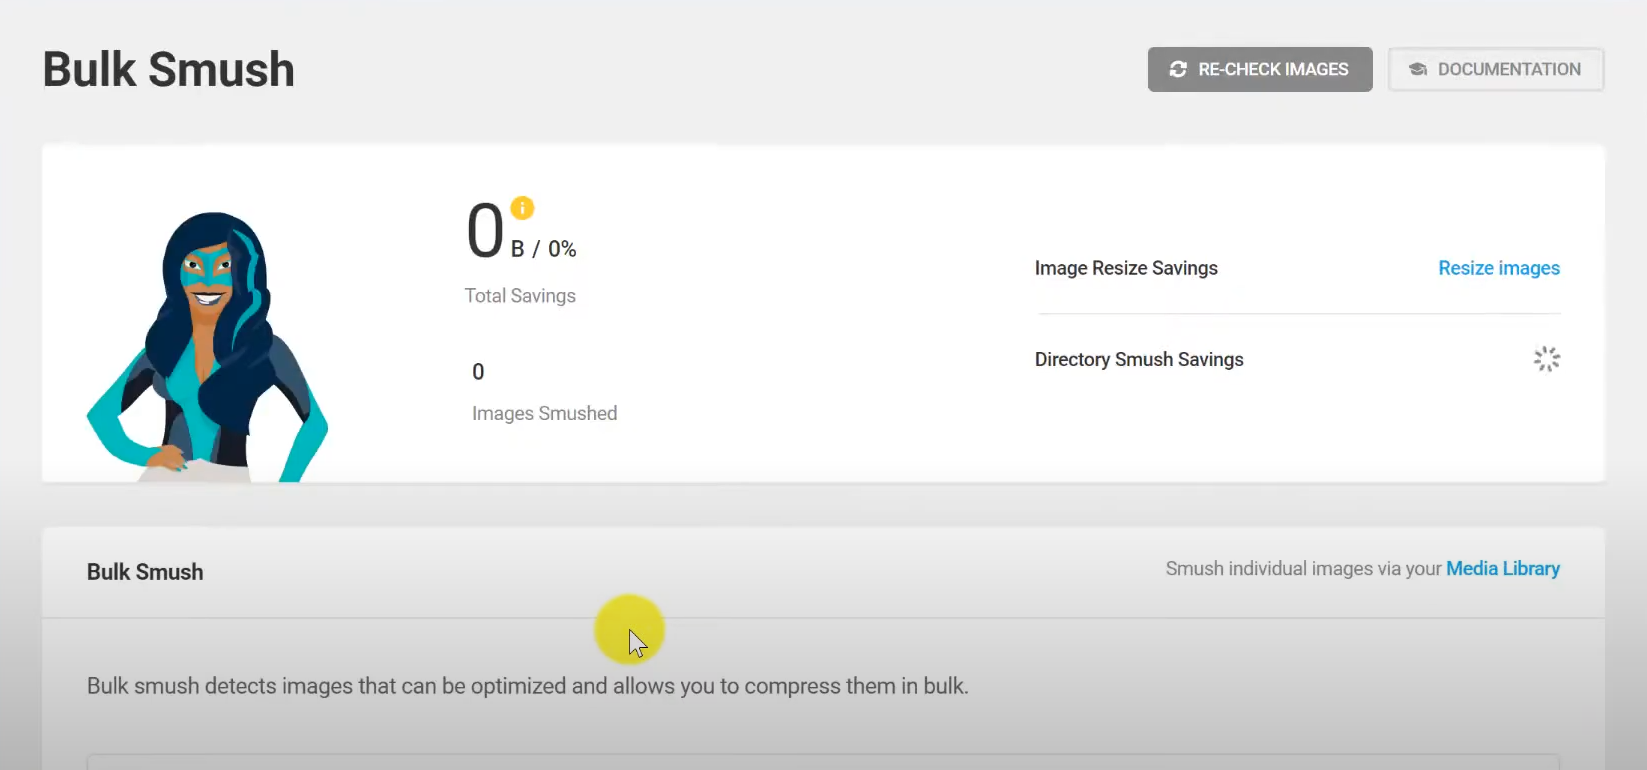
Task: Click the yellow info icon beside total savings
Action: click(522, 208)
